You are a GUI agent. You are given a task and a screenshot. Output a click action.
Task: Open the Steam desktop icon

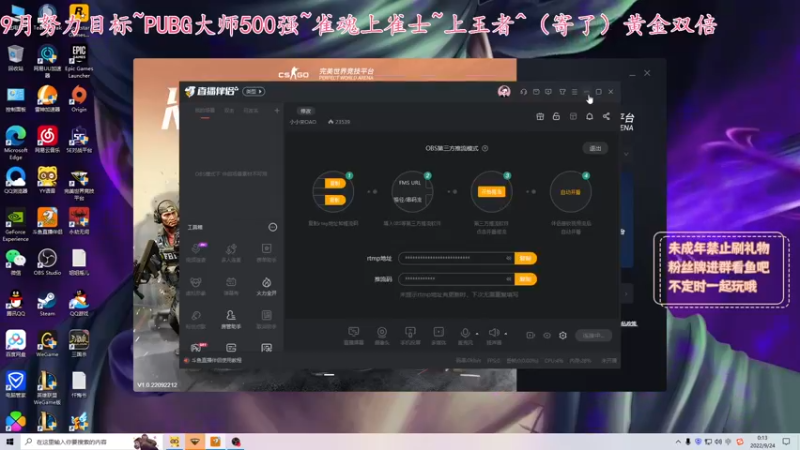47,304
